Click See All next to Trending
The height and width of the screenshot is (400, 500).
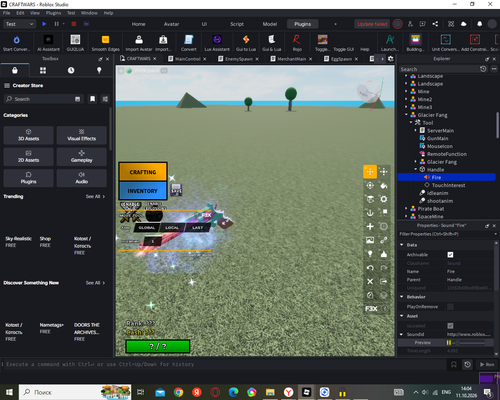click(x=95, y=196)
